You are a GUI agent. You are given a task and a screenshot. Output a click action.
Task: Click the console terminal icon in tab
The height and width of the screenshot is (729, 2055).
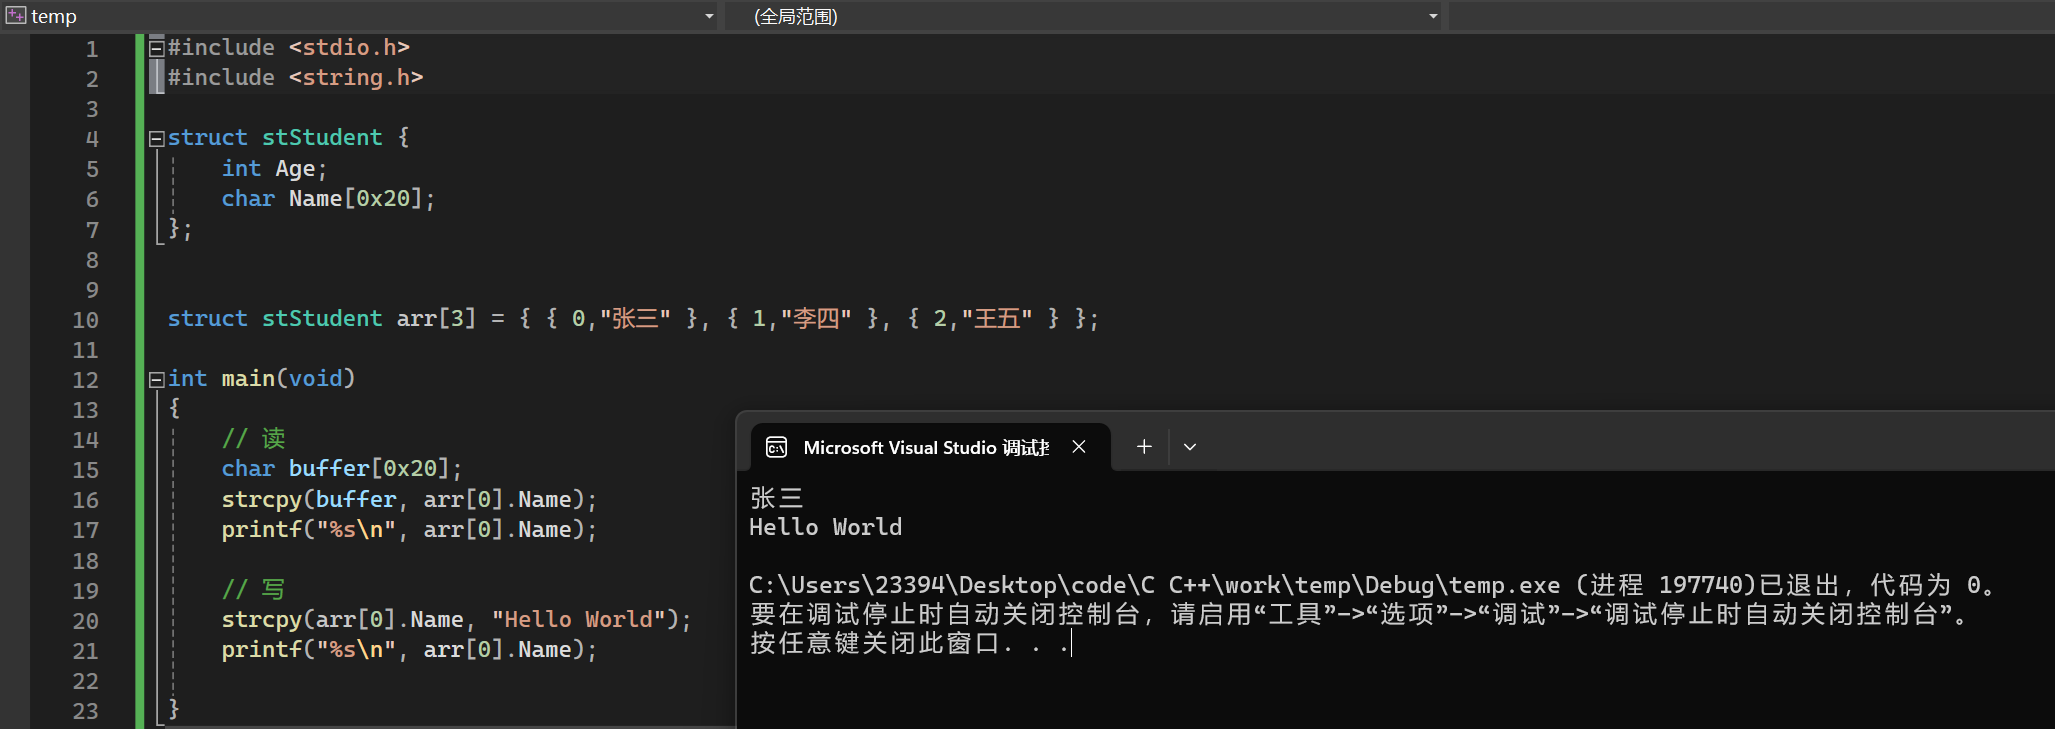coord(777,447)
